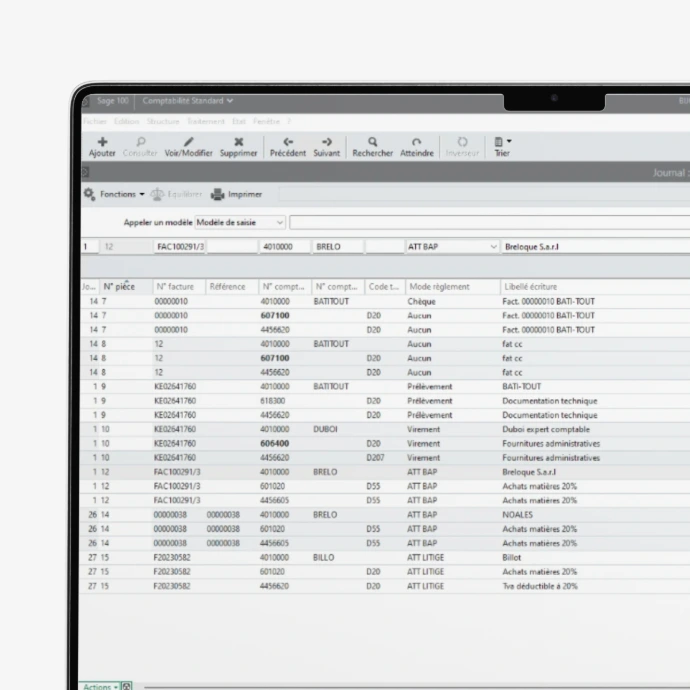The width and height of the screenshot is (690, 690).
Task: Click the BRELO tiers entry field
Action: click(338, 247)
